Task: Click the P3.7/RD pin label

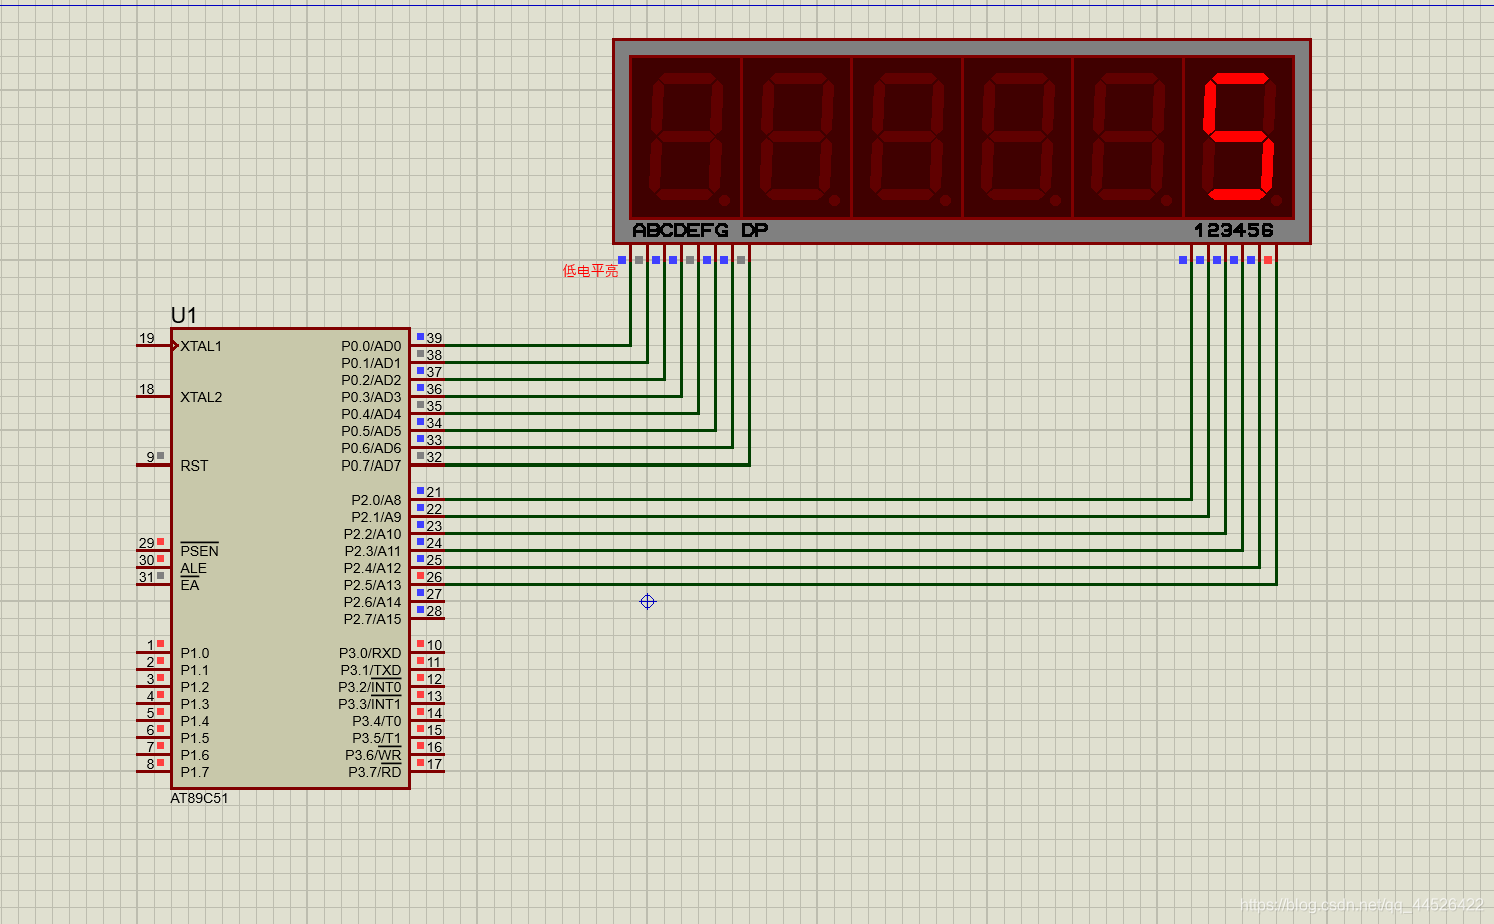Action: tap(374, 772)
